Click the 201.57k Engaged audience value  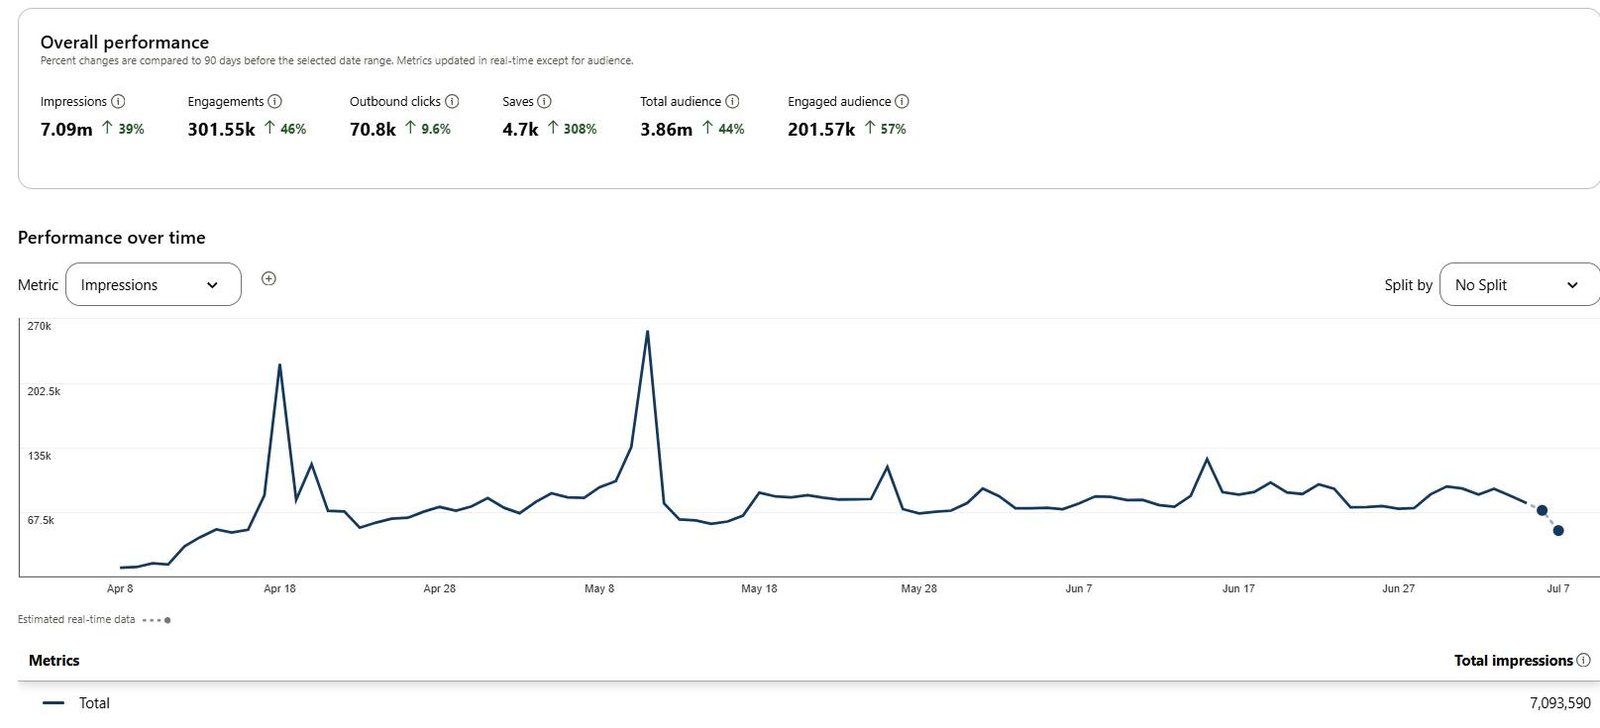(821, 129)
